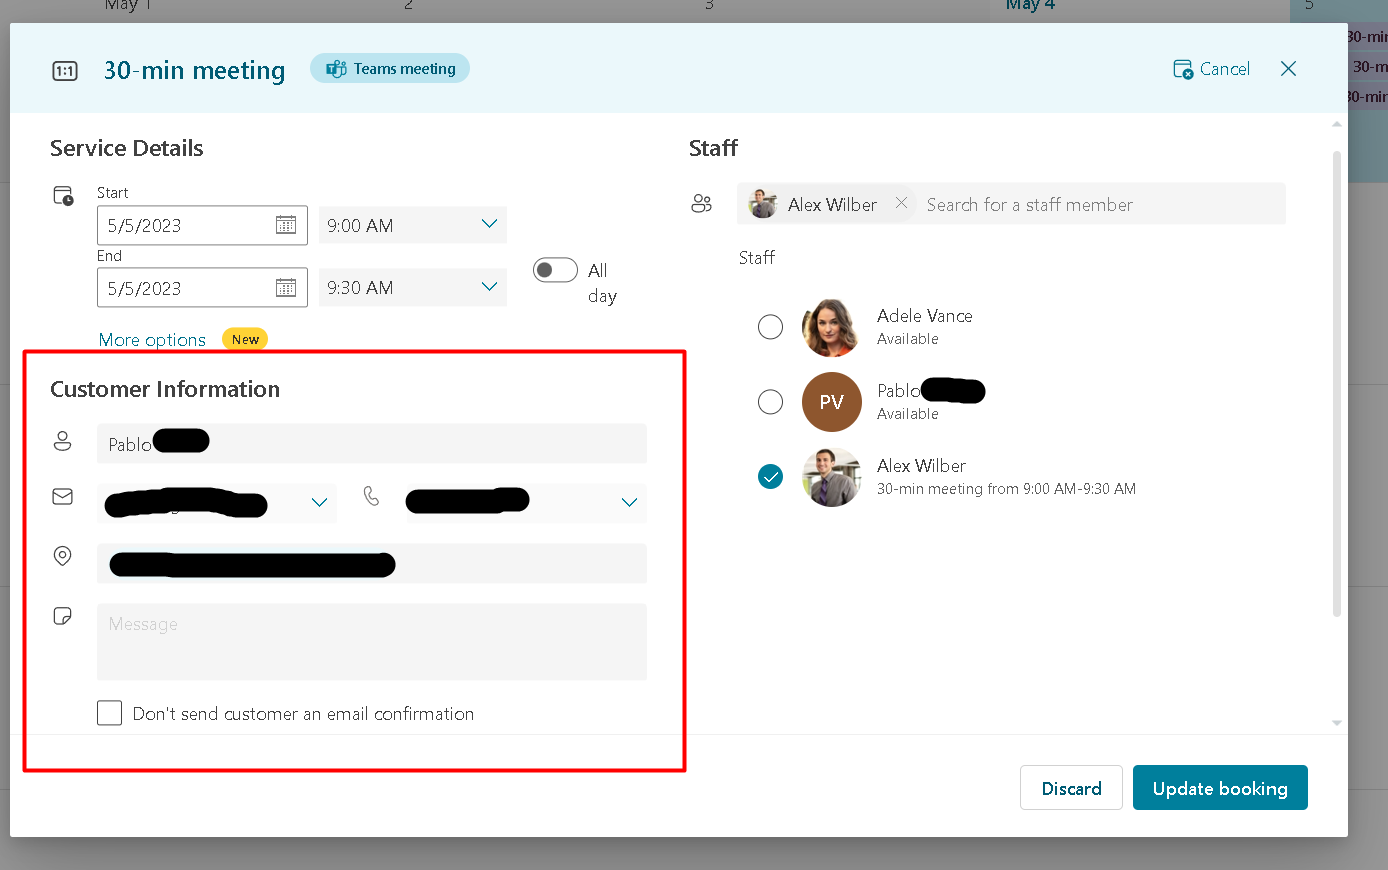Expand the customer email address dropdown

coord(319,503)
